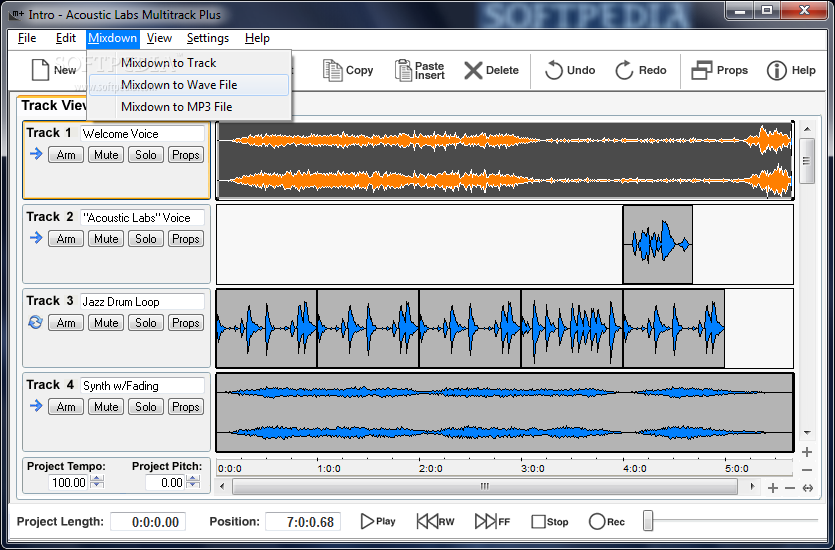Start playback with Play

click(378, 521)
